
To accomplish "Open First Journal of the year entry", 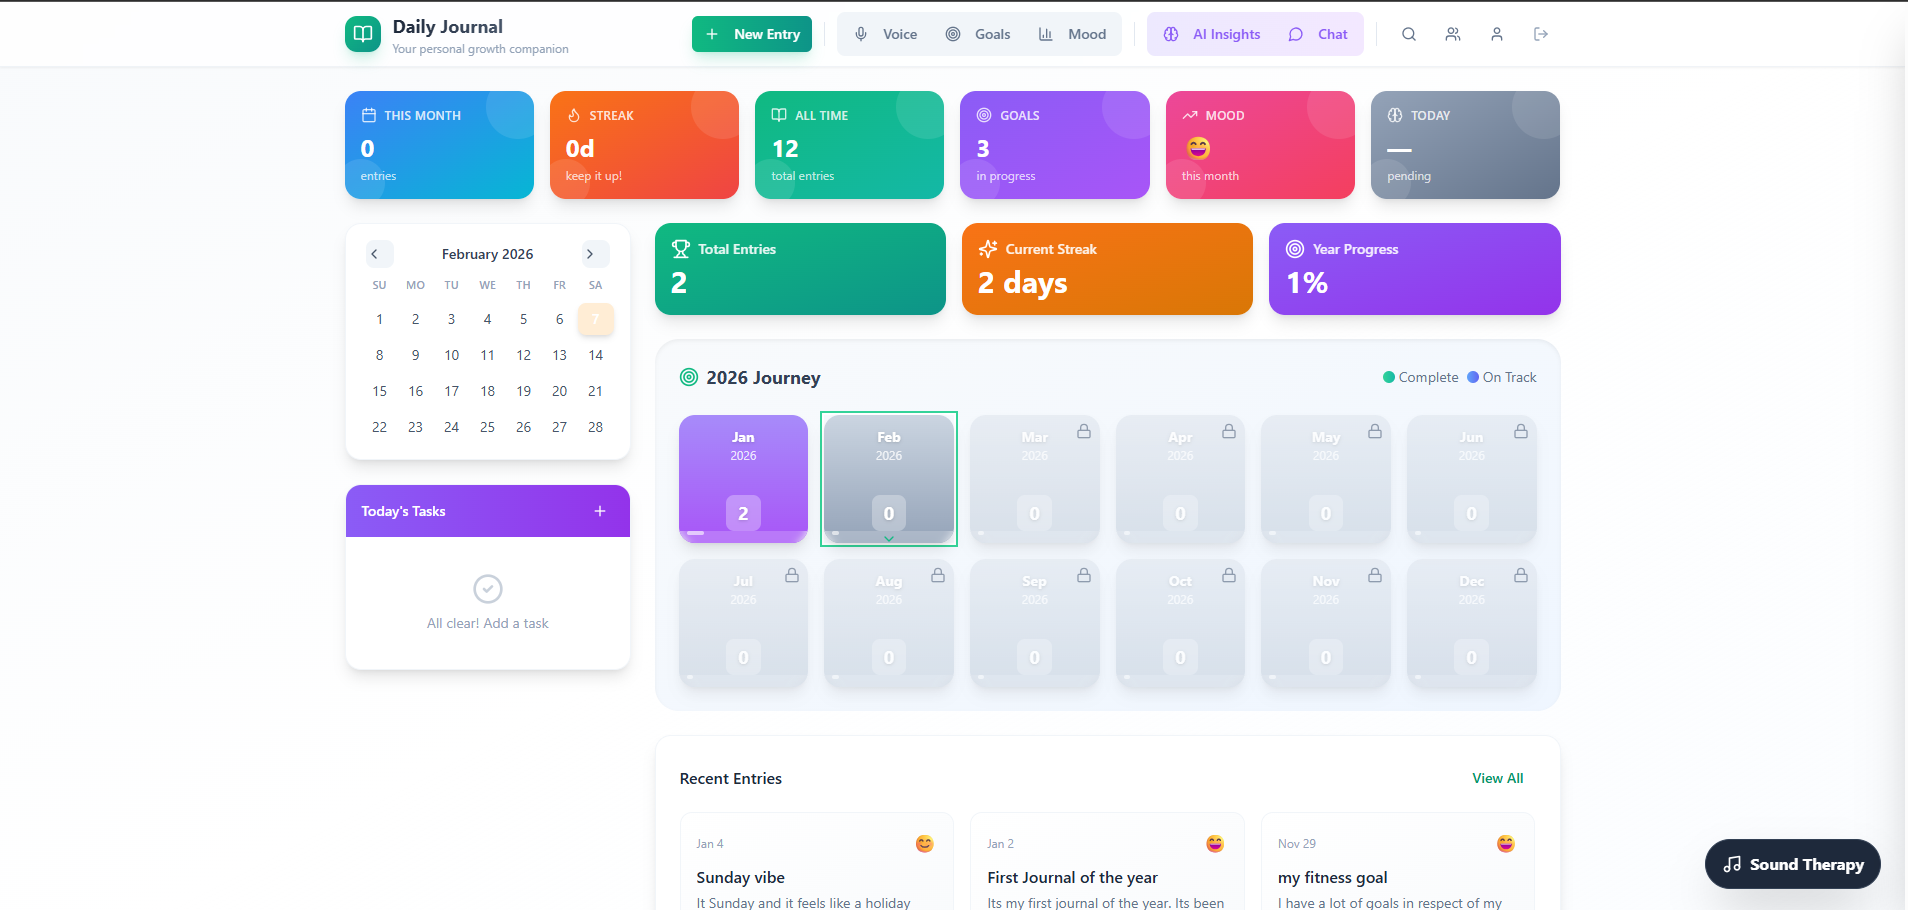I will tap(1107, 862).
